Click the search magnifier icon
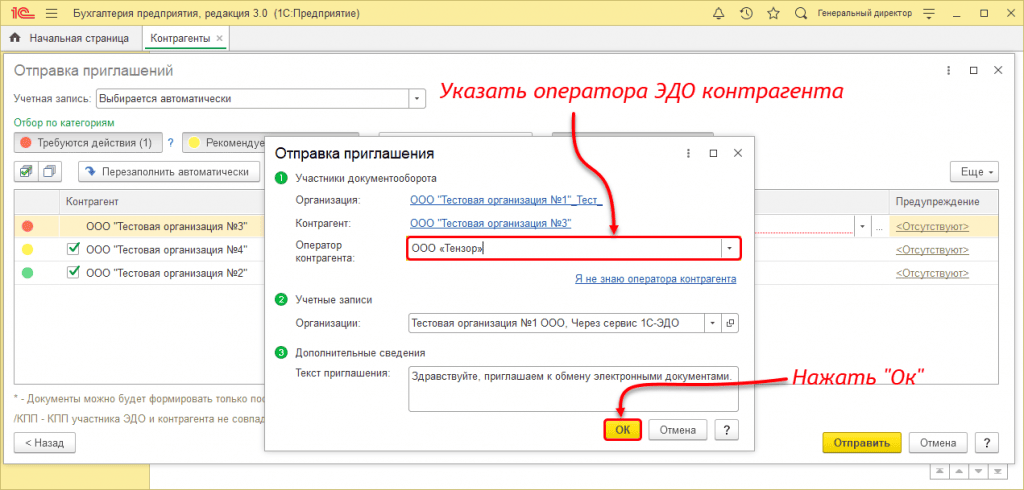Screen dimensions: 1024x490 click(800, 14)
